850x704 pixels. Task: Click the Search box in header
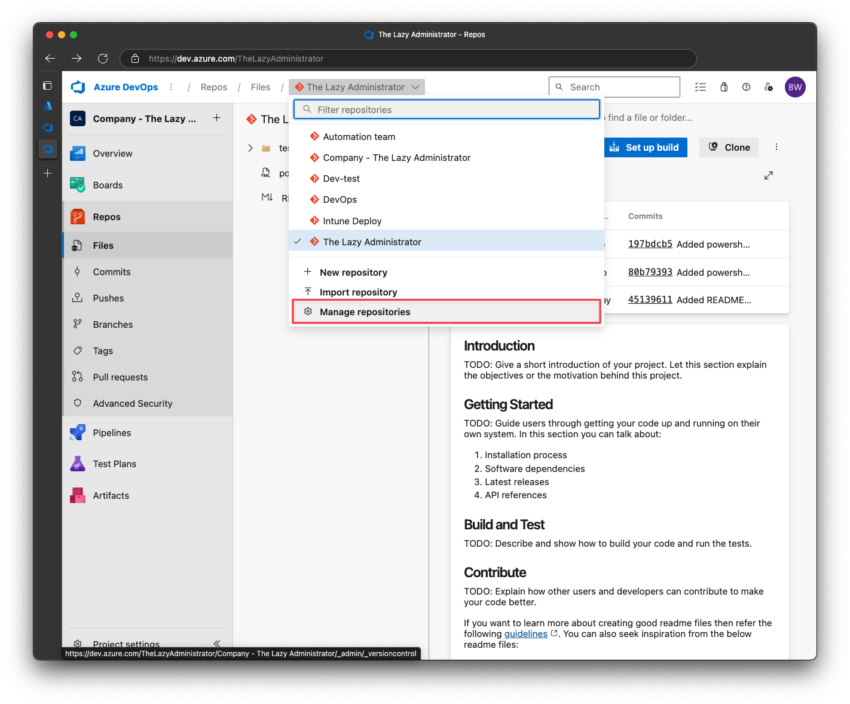614,87
